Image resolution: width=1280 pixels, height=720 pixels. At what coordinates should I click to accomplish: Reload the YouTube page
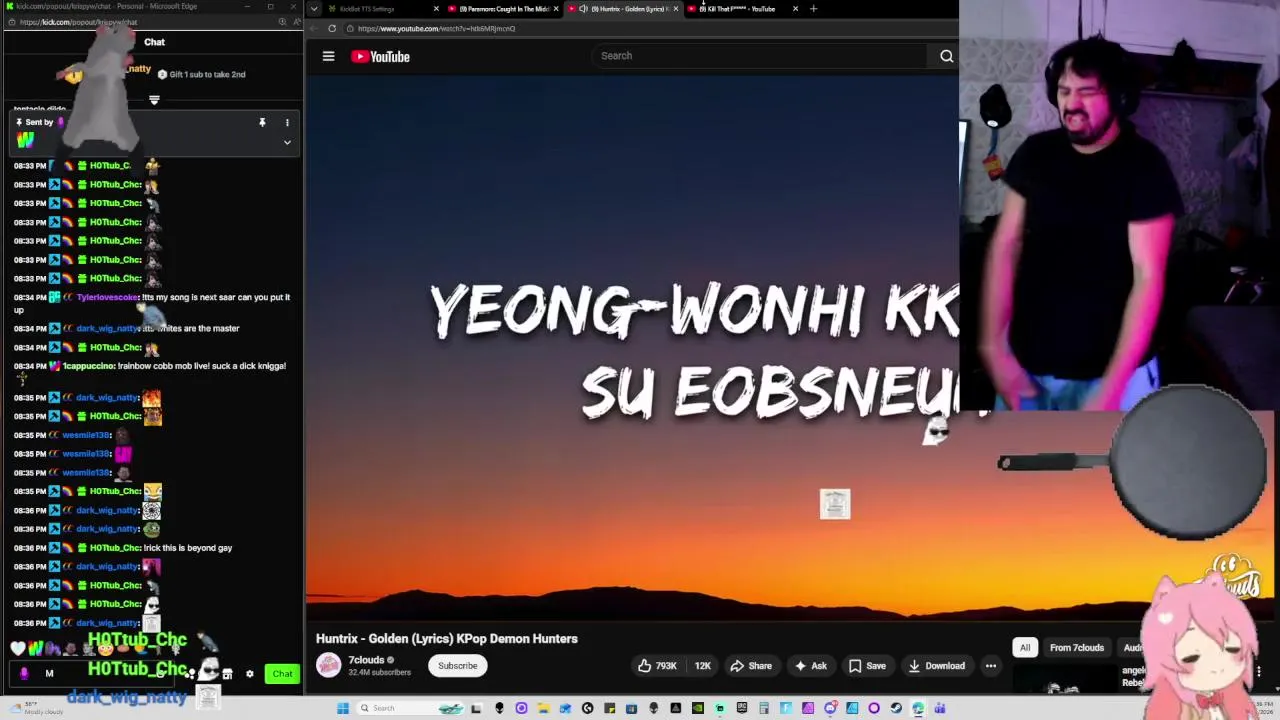click(332, 28)
